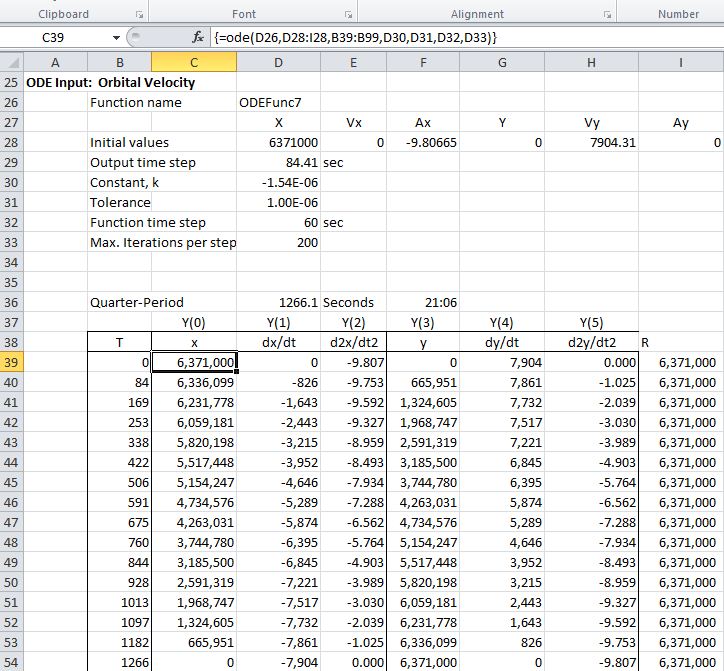
Task: Select the Max. Iterations value 200 cell
Action: click(278, 242)
